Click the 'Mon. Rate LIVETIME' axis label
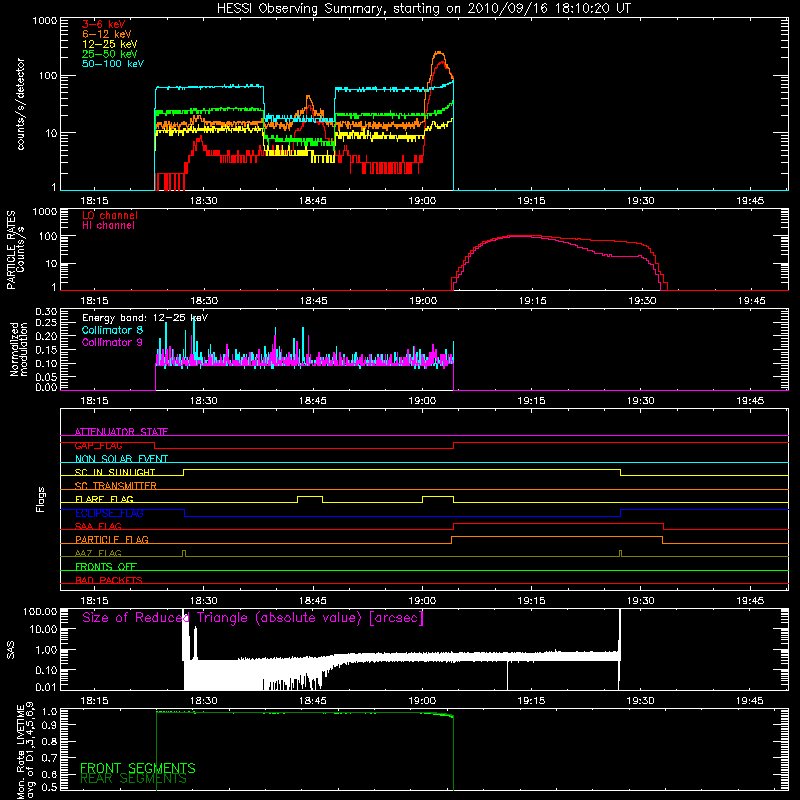 (x=20, y=751)
